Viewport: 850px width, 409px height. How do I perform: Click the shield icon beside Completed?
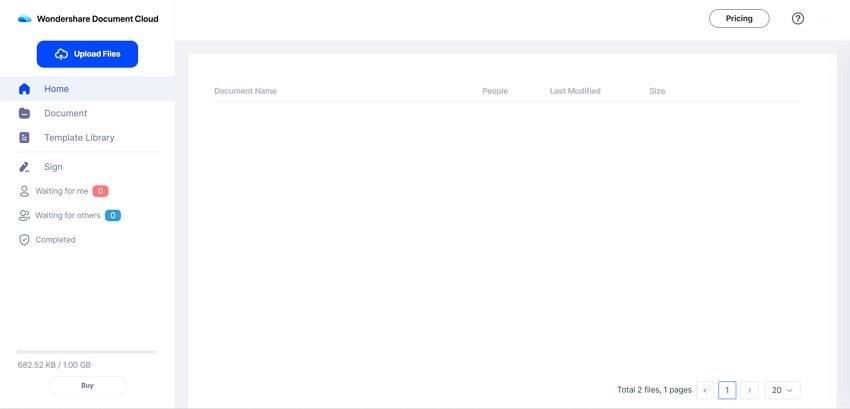(24, 240)
